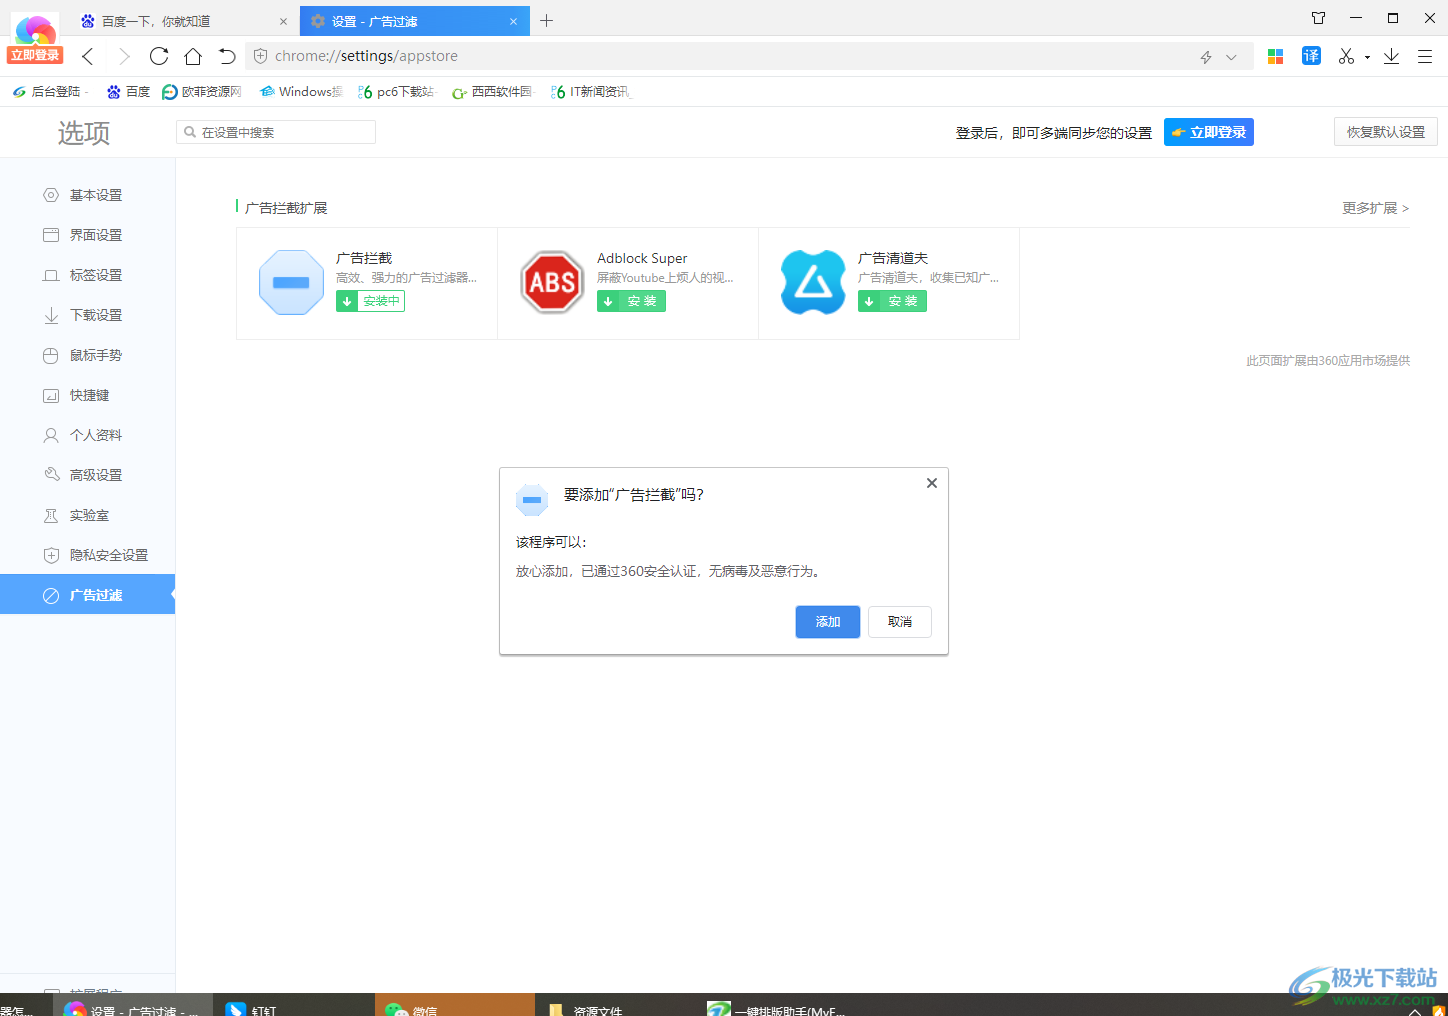Click the 广告拦截 extension icon
Viewport: 1448px width, 1016px height.
pyautogui.click(x=291, y=282)
